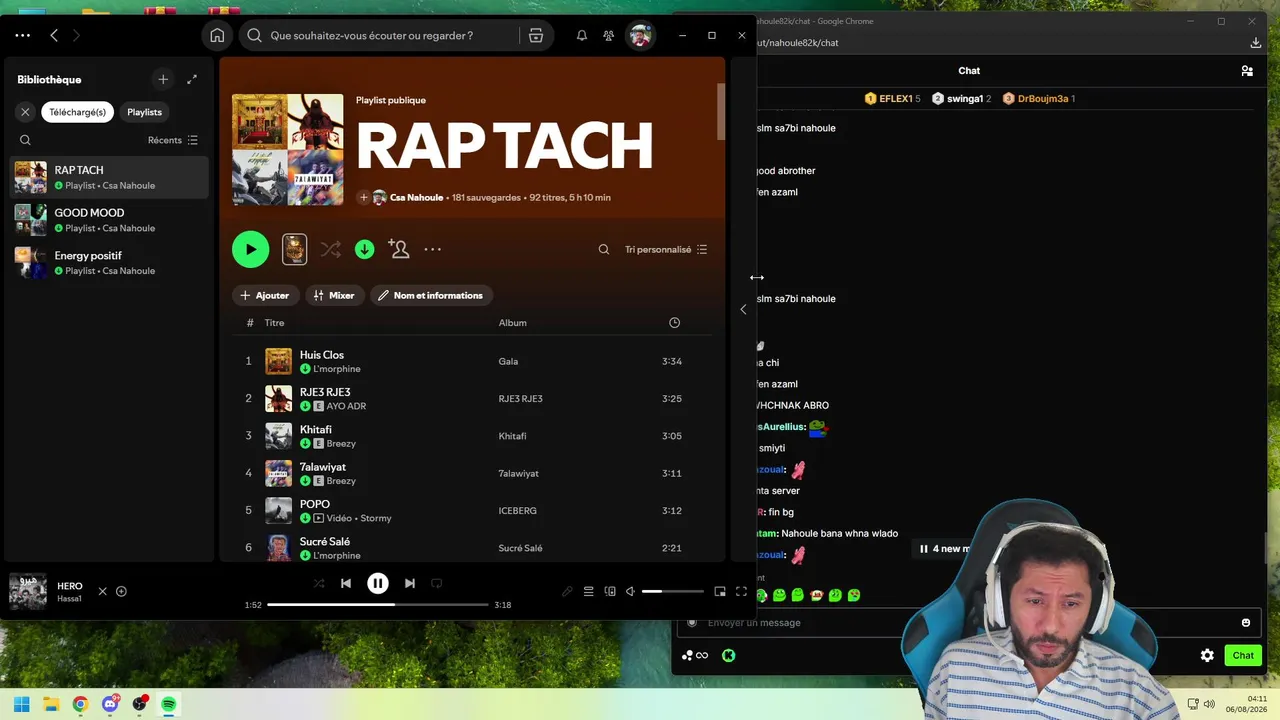The height and width of the screenshot is (720, 1280).
Task: Open the Spotify Home page
Action: [217, 36]
